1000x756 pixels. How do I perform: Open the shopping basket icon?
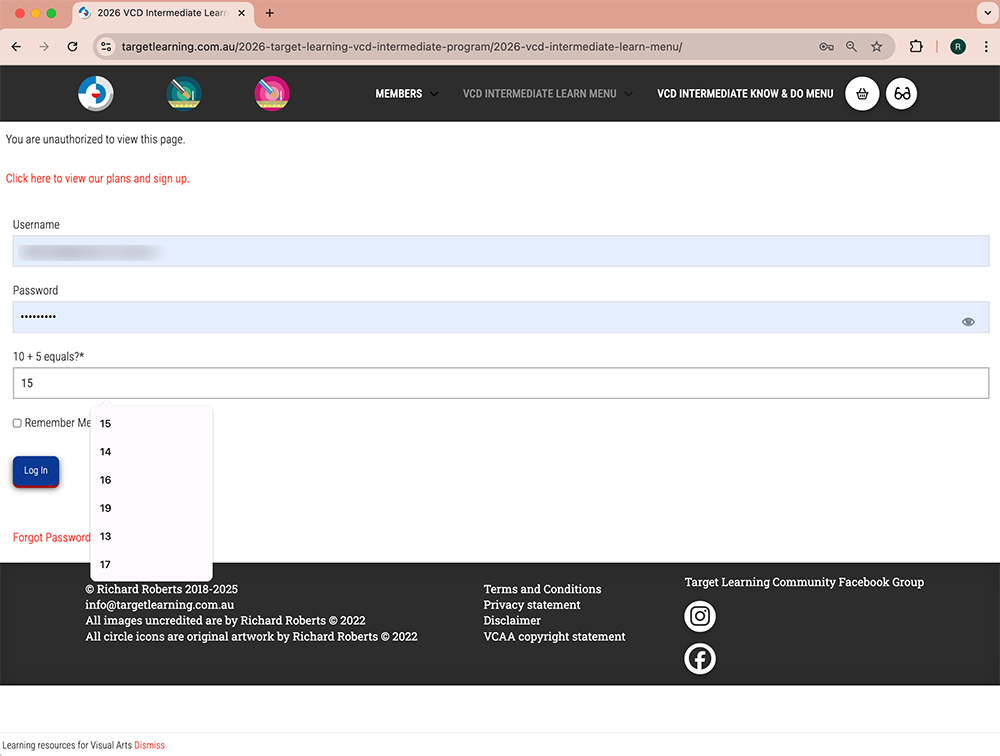(x=862, y=94)
